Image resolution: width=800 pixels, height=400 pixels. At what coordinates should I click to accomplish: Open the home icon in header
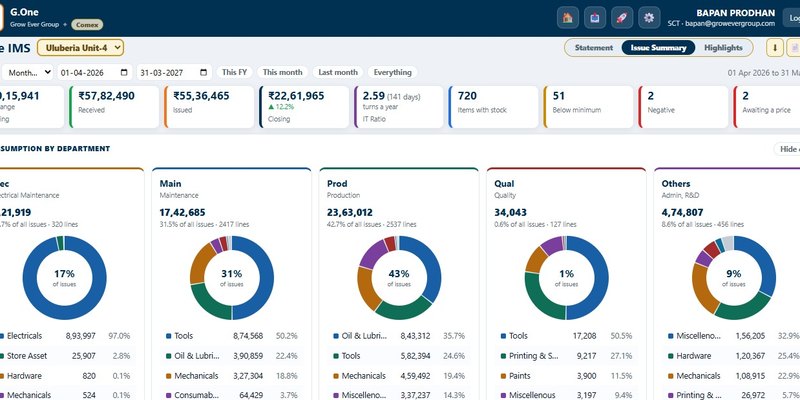coord(567,18)
